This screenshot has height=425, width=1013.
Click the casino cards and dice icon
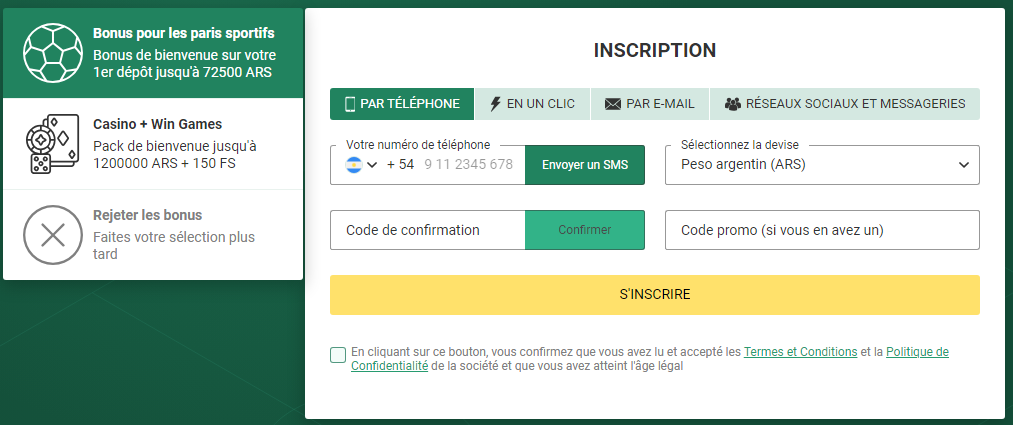click(52, 143)
